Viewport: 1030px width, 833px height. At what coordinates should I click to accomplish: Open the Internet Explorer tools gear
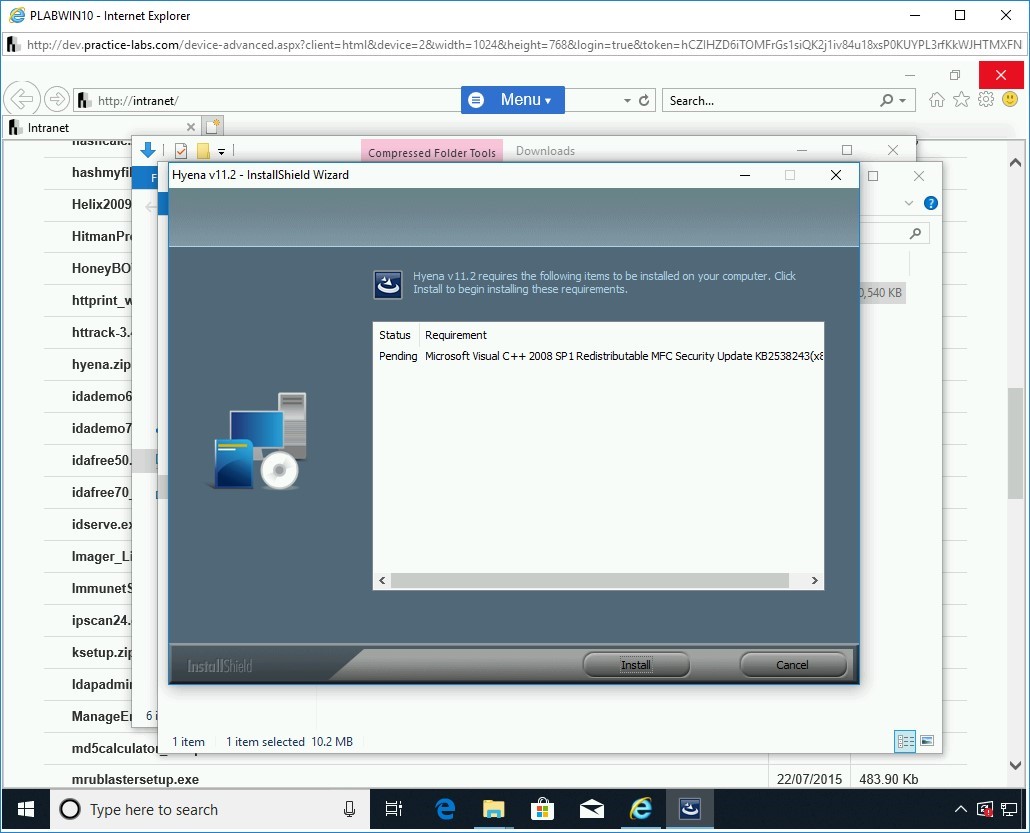pos(986,100)
